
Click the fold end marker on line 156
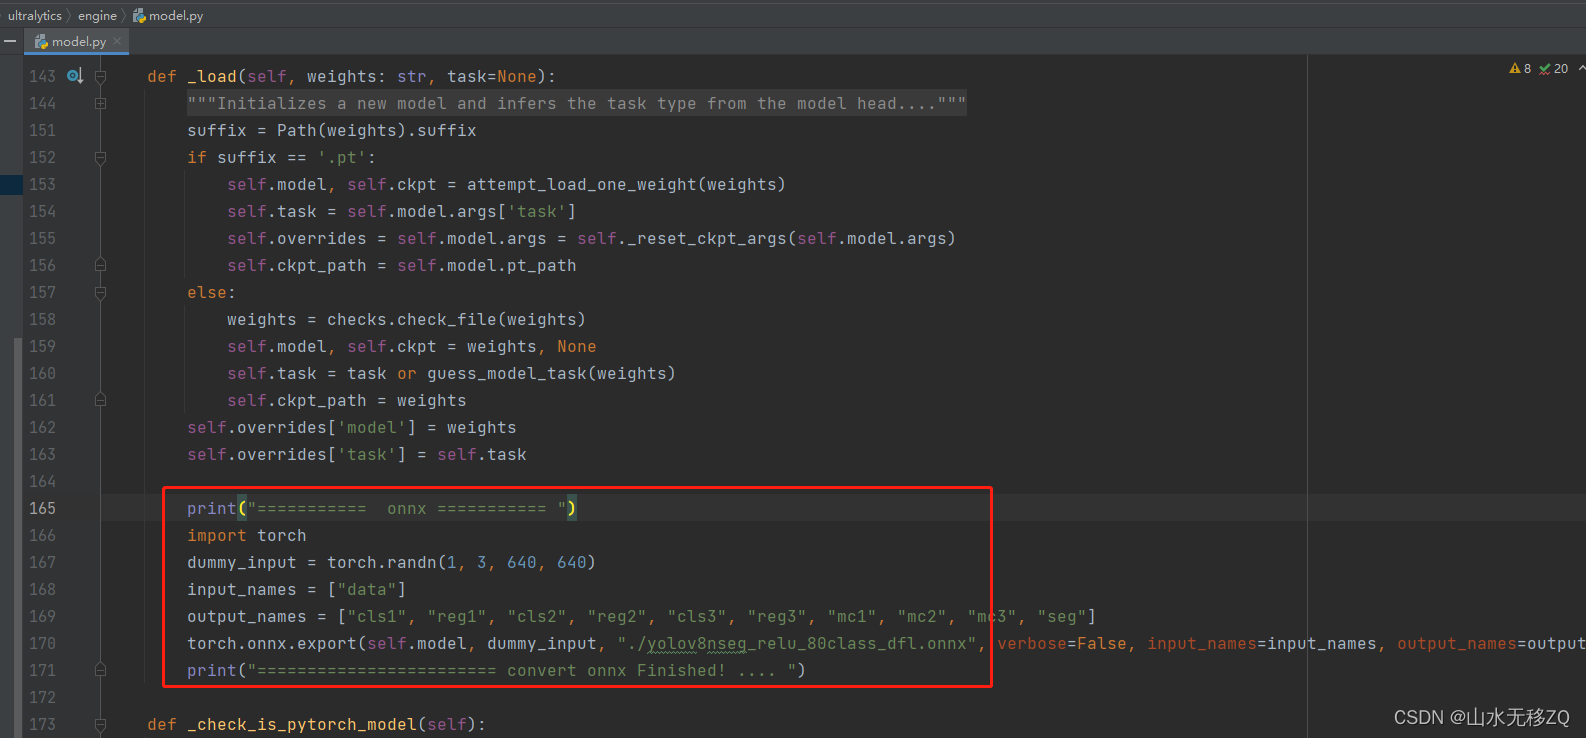(100, 265)
